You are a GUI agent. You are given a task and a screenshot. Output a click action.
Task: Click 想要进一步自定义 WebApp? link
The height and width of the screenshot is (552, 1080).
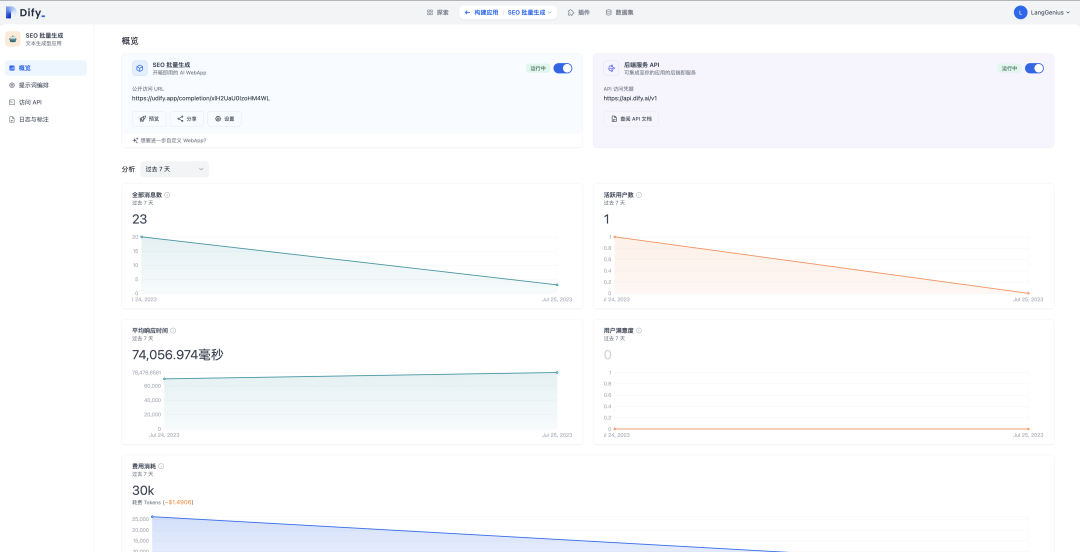[169, 140]
